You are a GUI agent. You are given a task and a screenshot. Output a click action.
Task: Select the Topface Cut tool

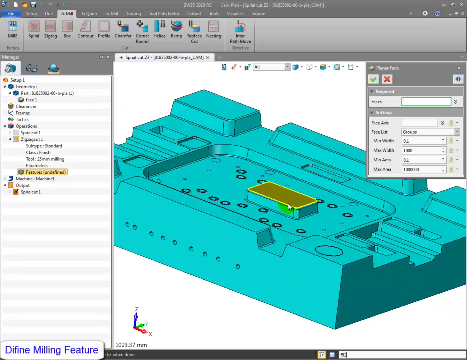point(194,32)
